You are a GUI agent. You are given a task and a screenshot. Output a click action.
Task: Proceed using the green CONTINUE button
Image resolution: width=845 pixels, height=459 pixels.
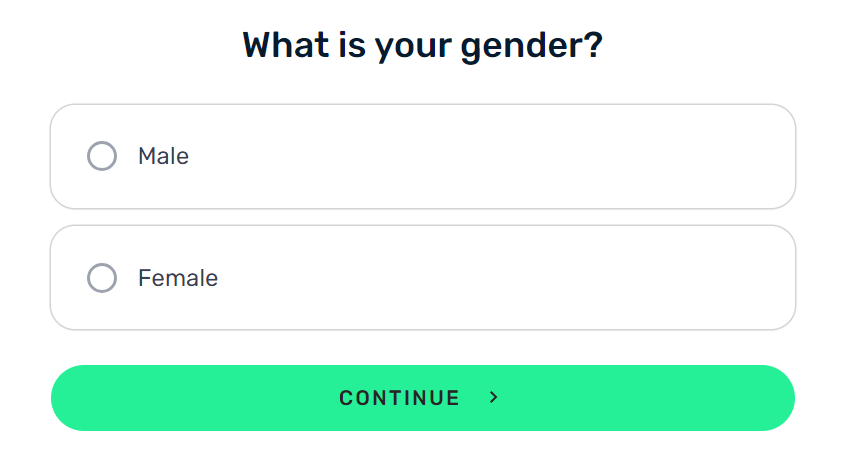point(422,398)
